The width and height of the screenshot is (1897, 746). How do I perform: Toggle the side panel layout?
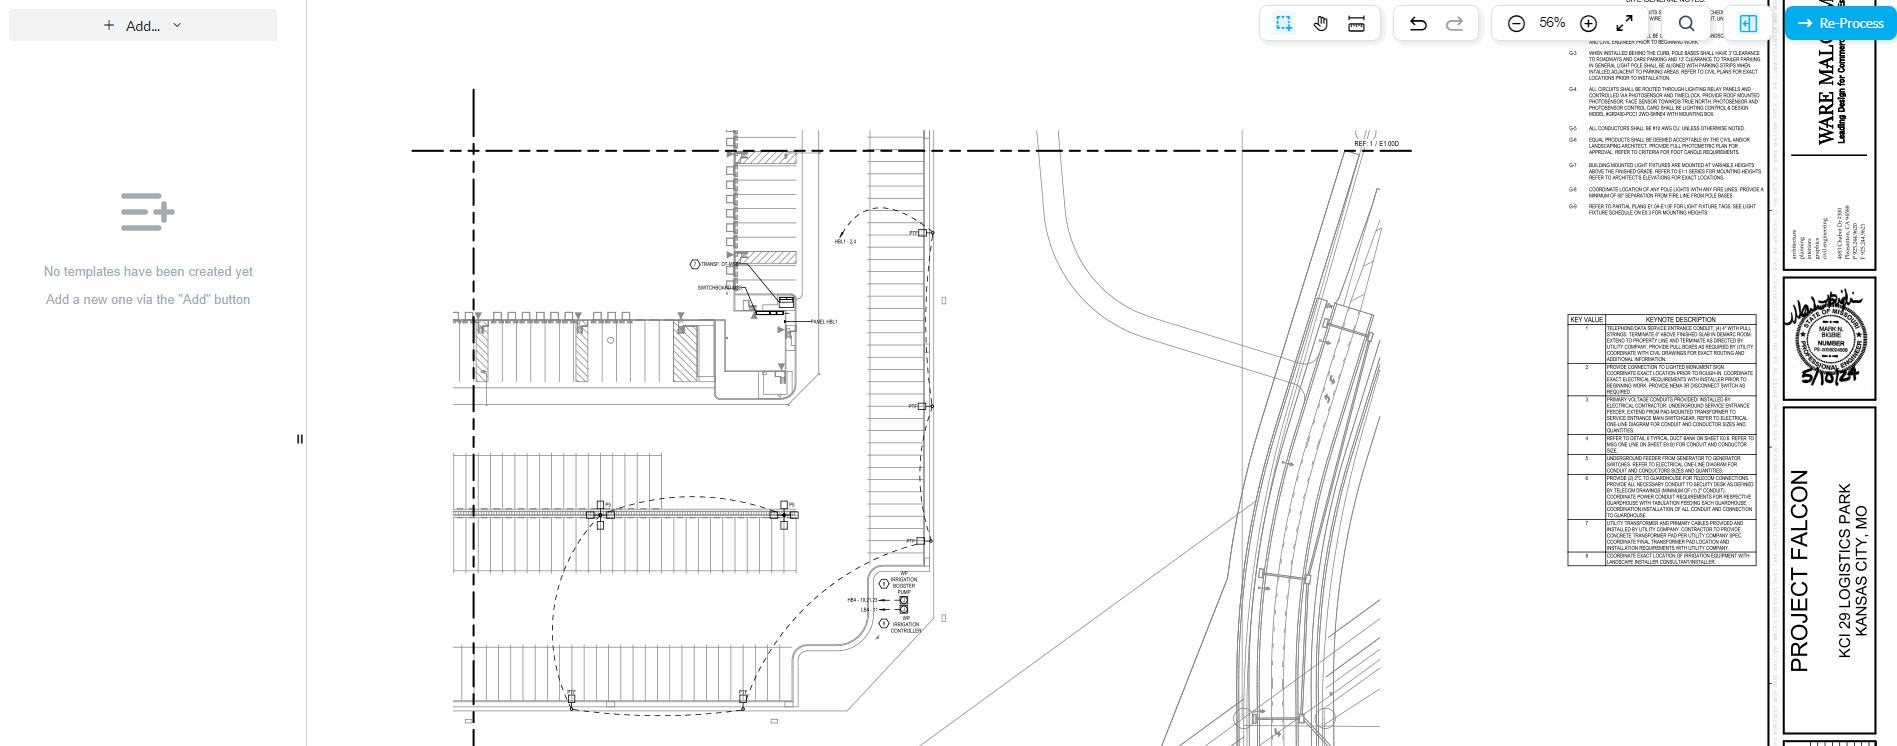1748,23
